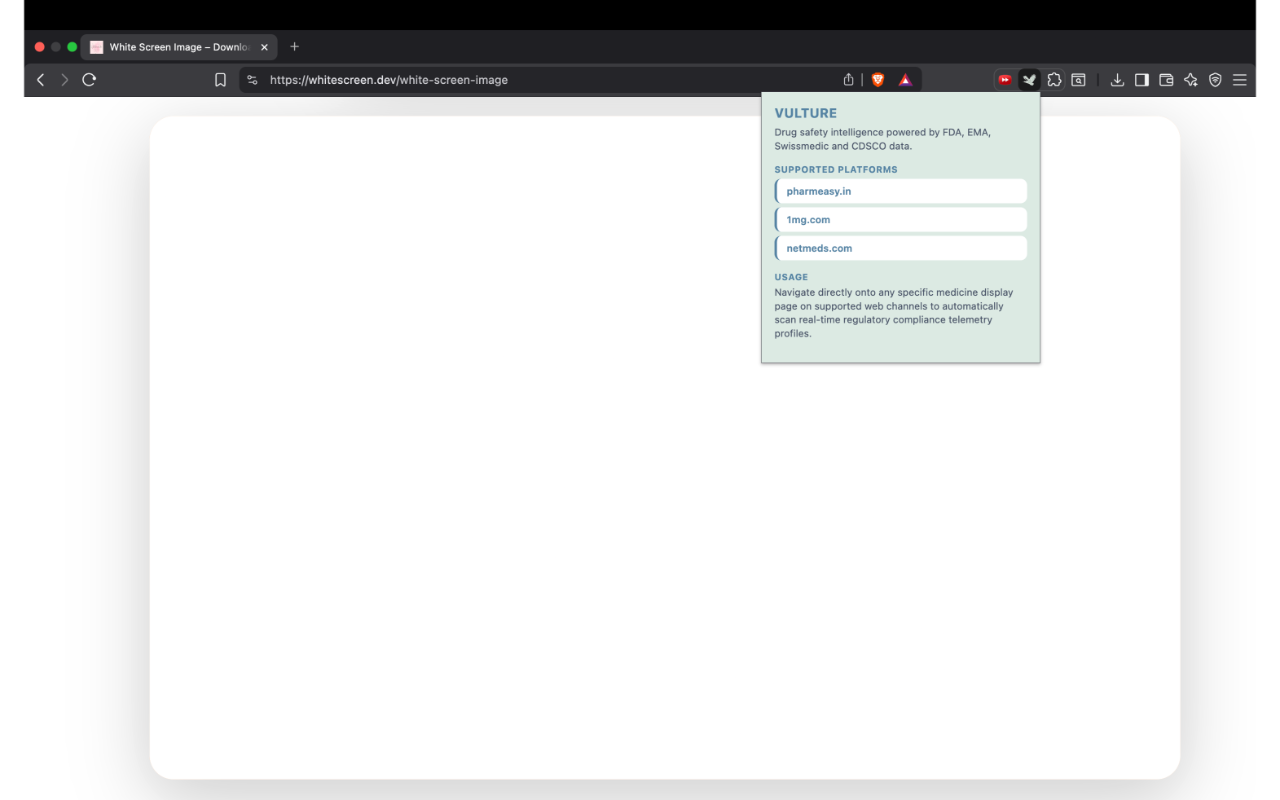Click the USAGE heading in popup
1280x800 pixels.
pos(791,277)
